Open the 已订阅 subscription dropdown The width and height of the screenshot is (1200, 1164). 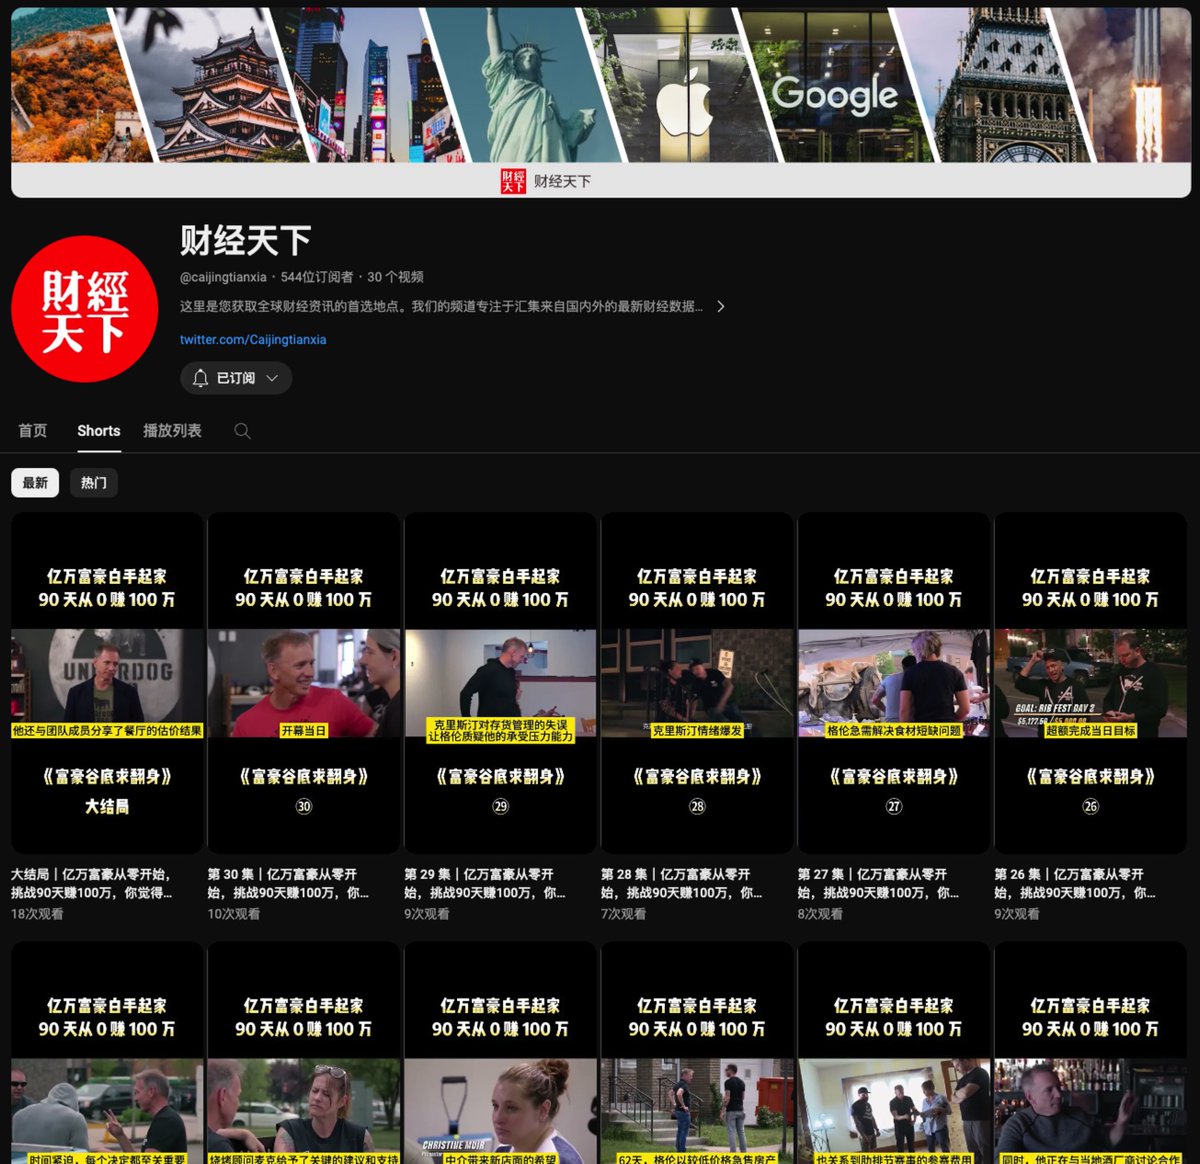236,378
